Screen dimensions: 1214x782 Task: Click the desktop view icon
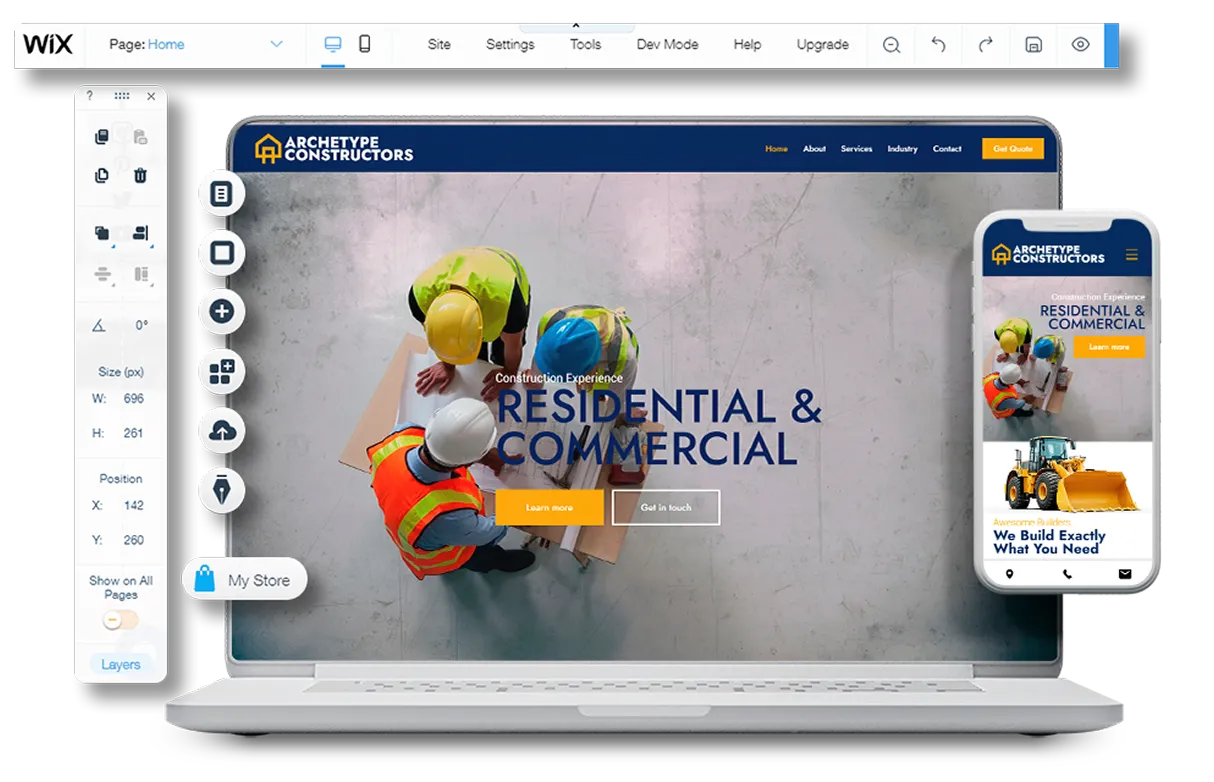click(x=333, y=44)
